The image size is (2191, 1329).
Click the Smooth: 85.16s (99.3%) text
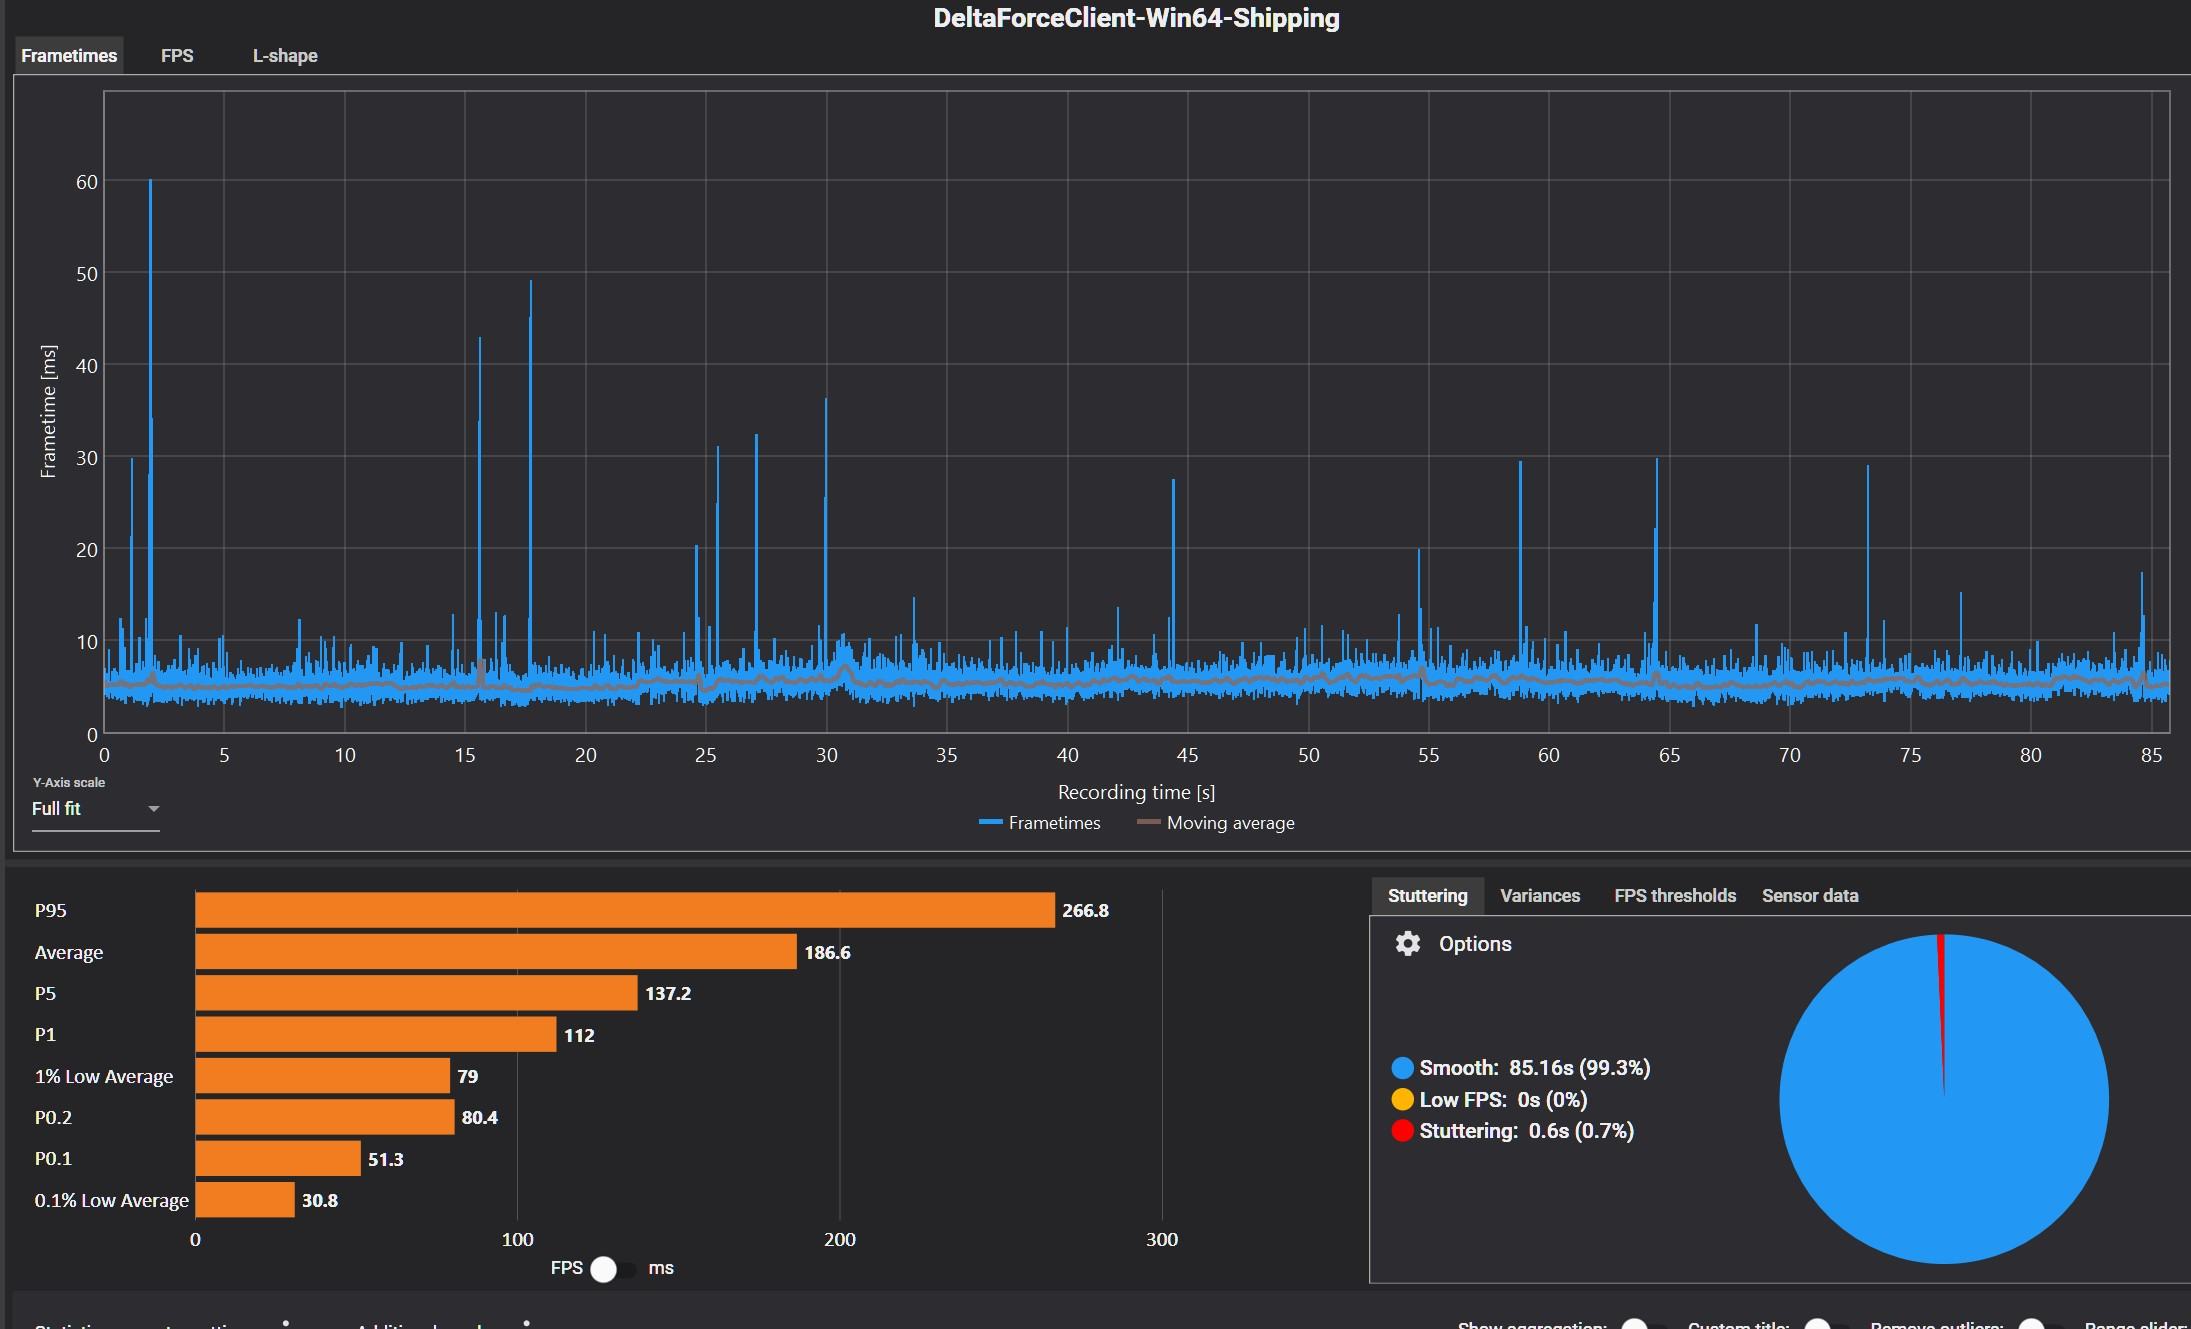(x=1535, y=1068)
